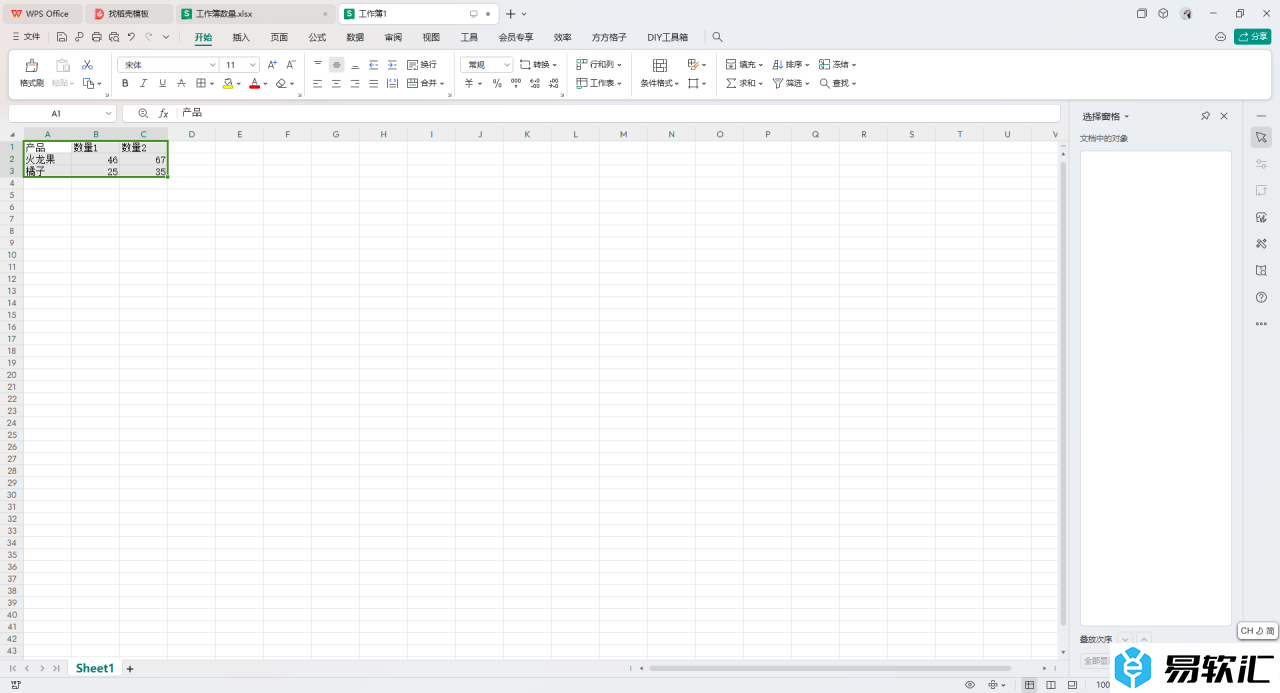Click the thousands separator icon

[x=516, y=83]
